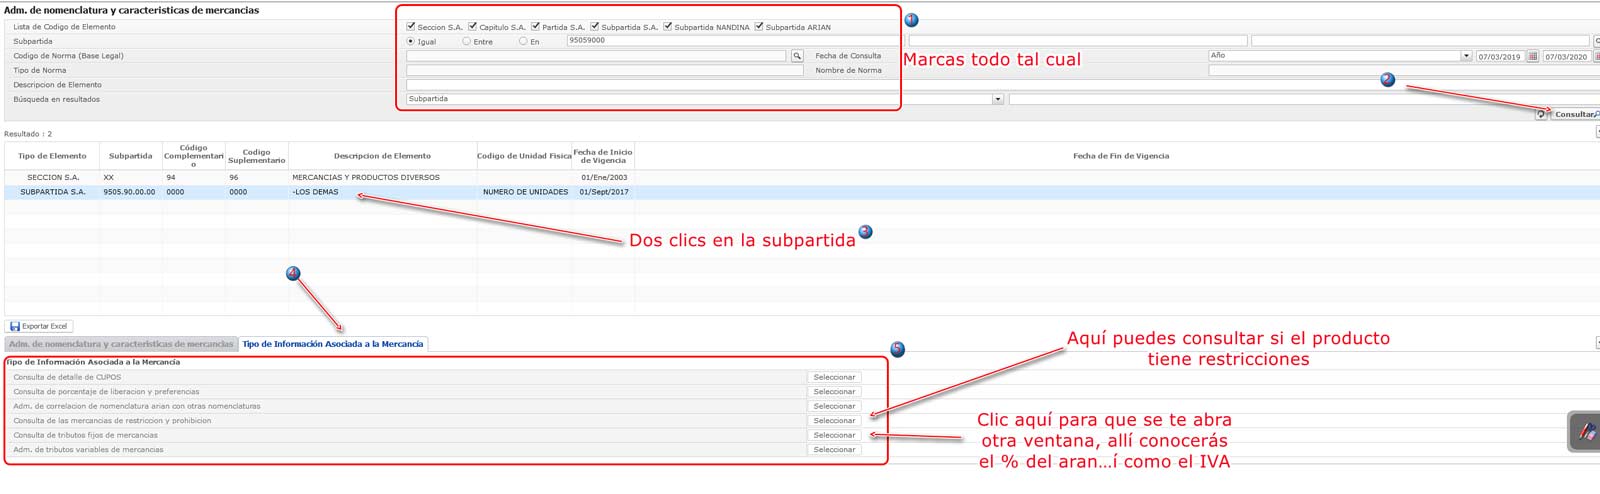Viewport: 1600px width, 494px height.
Task: Select the Igual radio button
Action: coord(411,41)
